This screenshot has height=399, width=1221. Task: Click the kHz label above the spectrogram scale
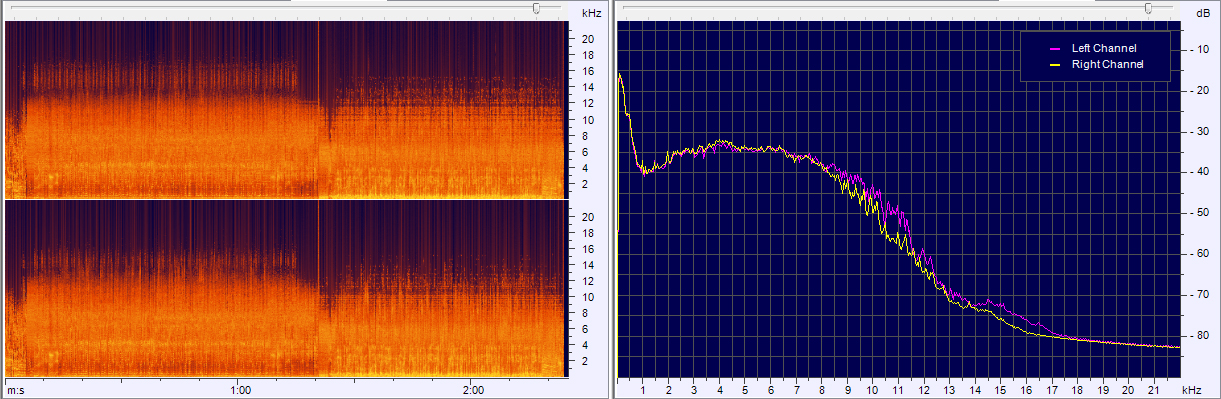coord(591,13)
